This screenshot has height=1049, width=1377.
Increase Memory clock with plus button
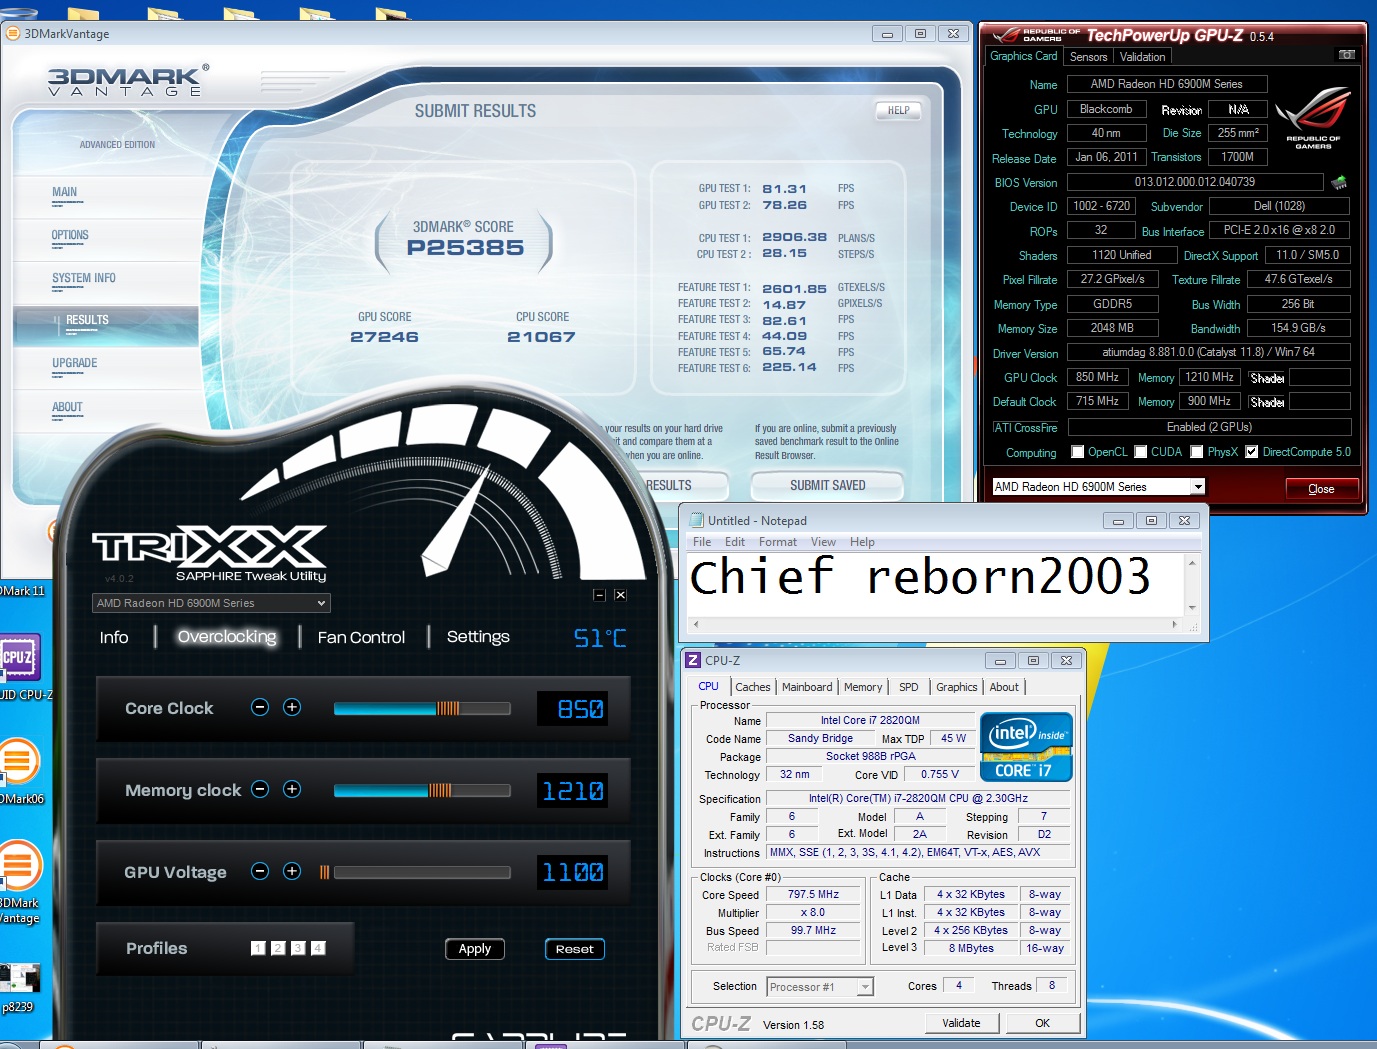click(292, 789)
